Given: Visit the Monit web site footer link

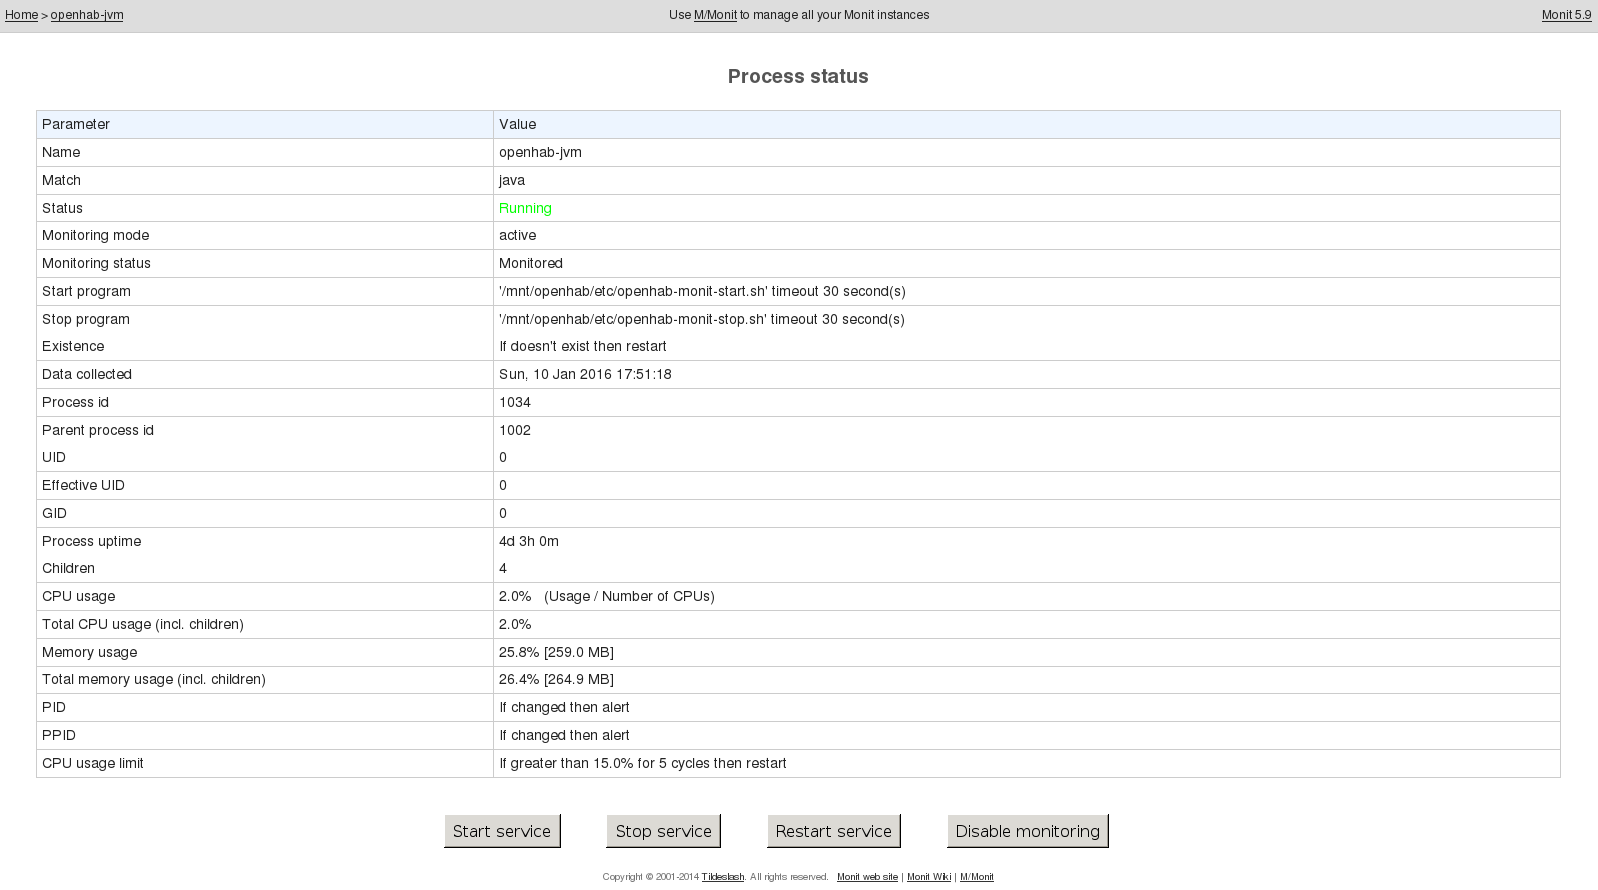Looking at the screenshot, I should [867, 877].
